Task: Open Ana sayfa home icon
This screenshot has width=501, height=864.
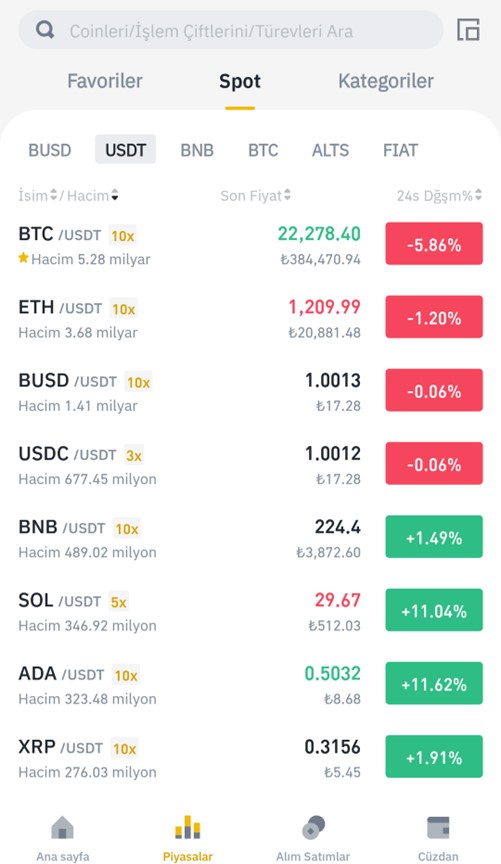Action: pos(62,828)
